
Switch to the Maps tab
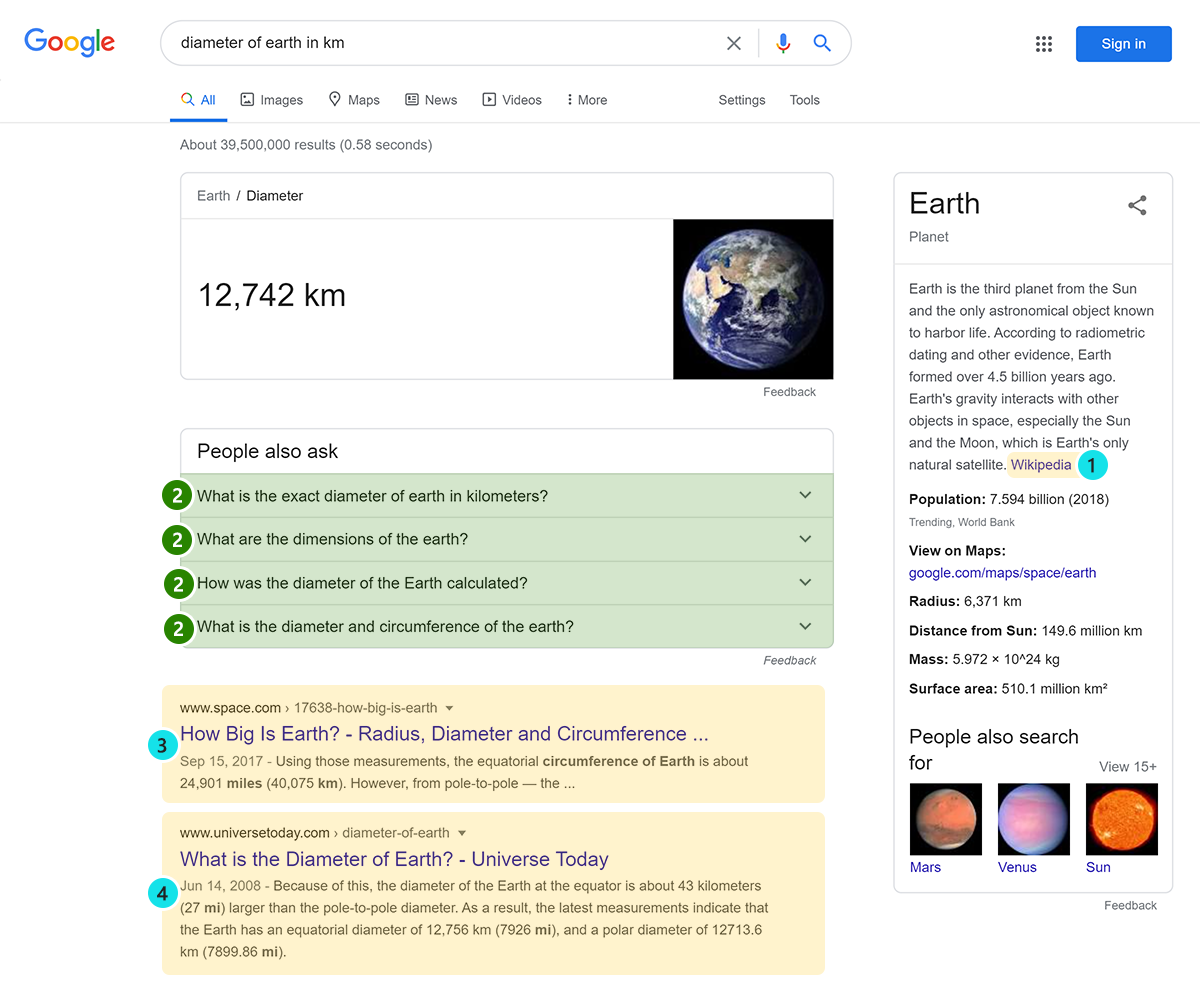click(354, 100)
